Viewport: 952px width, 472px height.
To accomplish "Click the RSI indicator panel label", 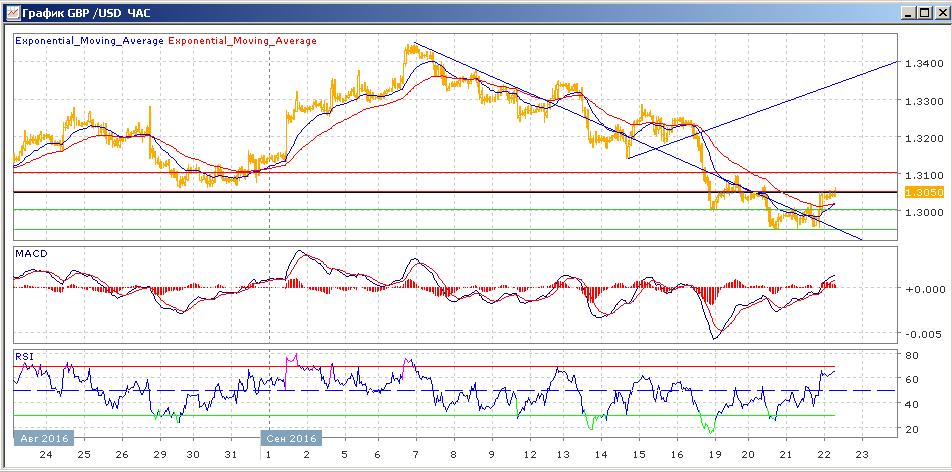I will [x=22, y=355].
